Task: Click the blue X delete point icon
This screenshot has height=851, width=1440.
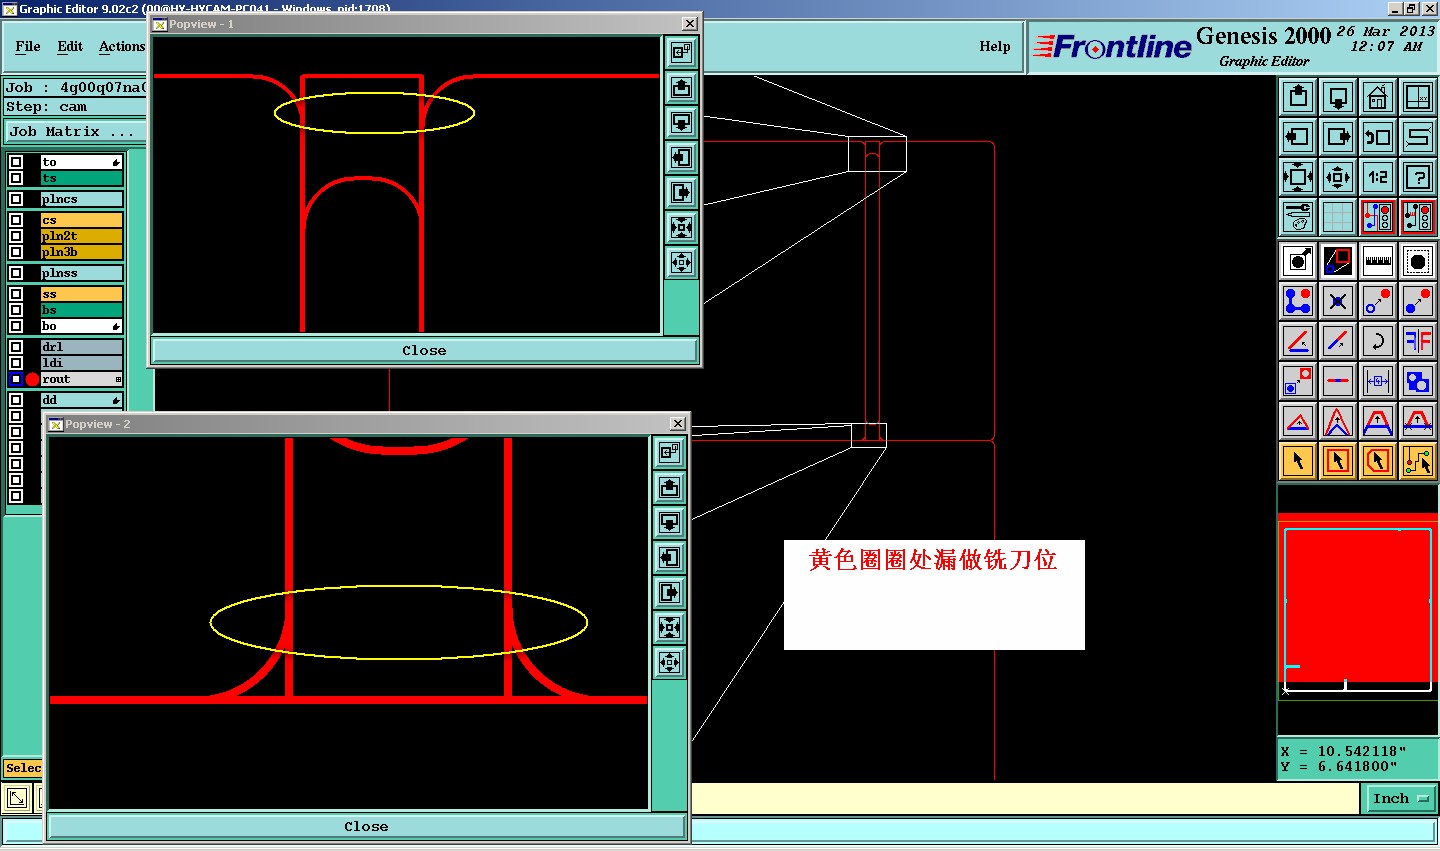Action: coord(1338,301)
